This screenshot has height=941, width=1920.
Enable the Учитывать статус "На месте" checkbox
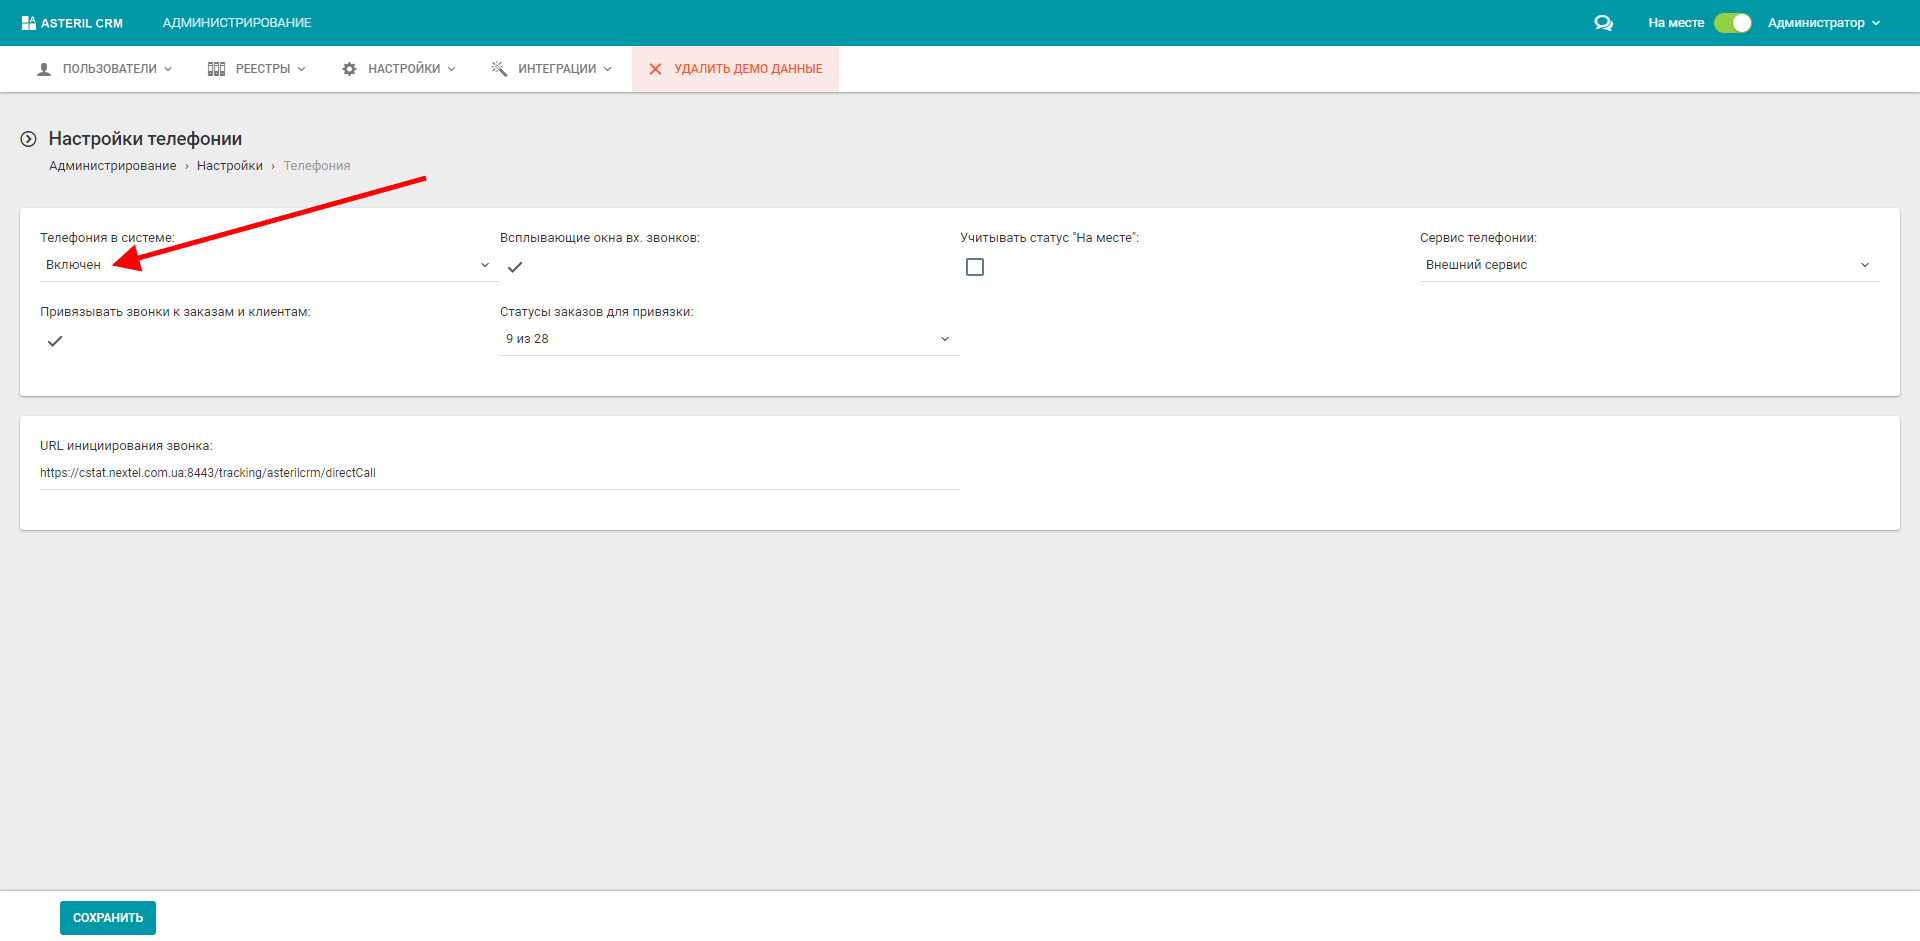[x=975, y=267]
